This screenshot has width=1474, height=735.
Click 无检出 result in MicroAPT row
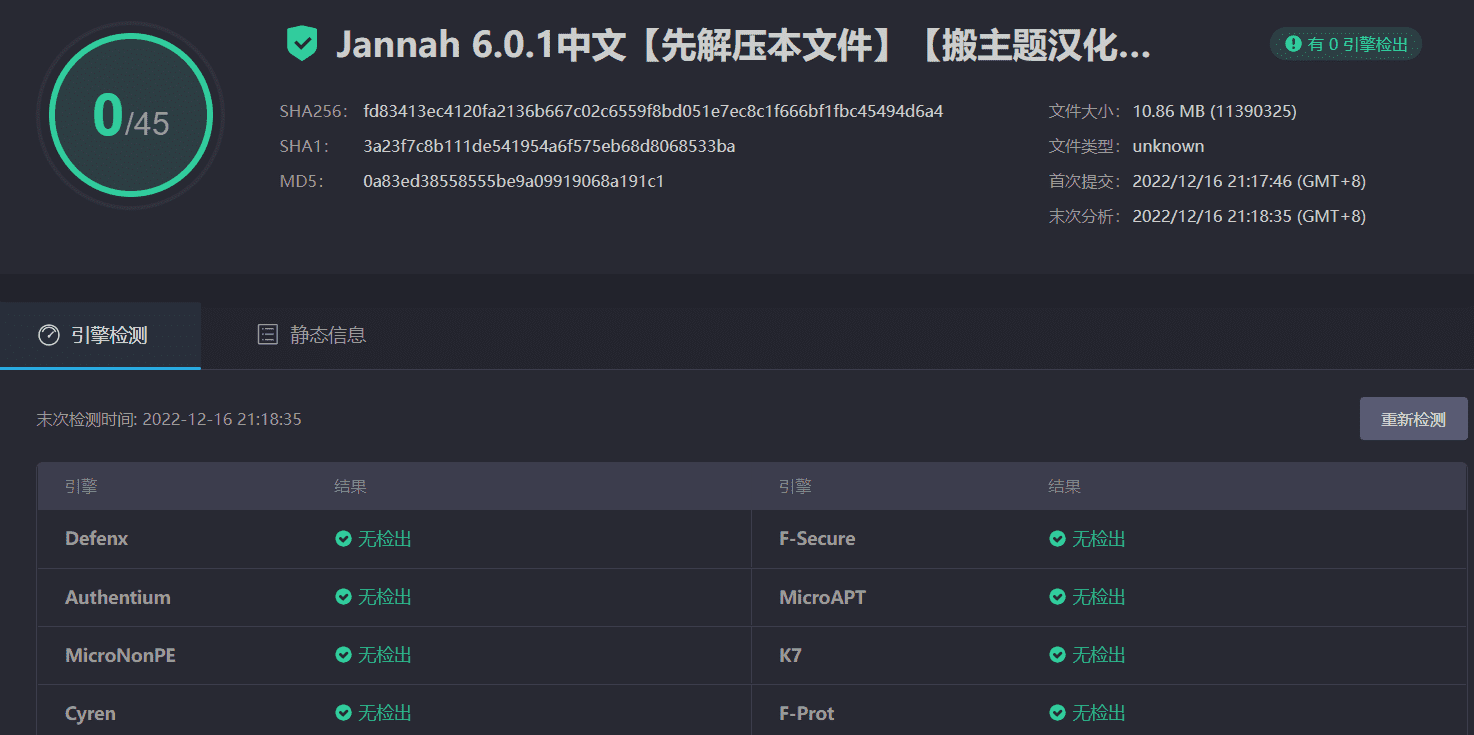coord(1099,597)
